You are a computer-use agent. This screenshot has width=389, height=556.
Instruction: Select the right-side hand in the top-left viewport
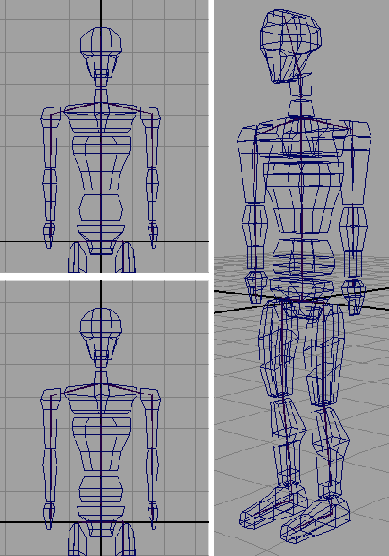(x=153, y=235)
